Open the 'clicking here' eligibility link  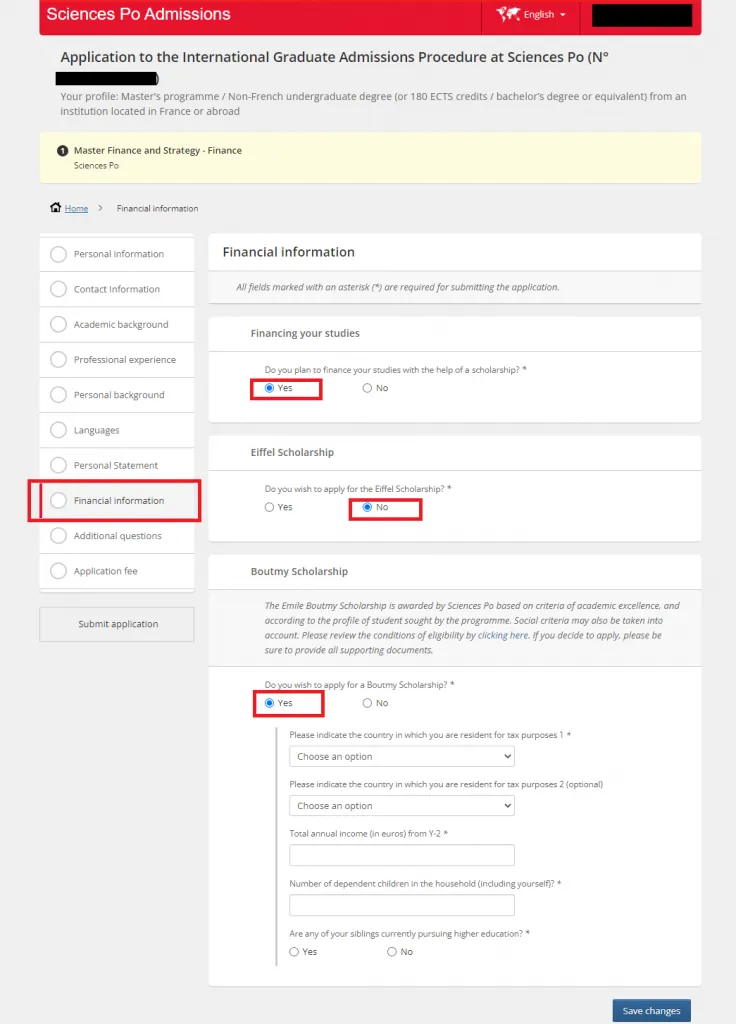tap(503, 635)
